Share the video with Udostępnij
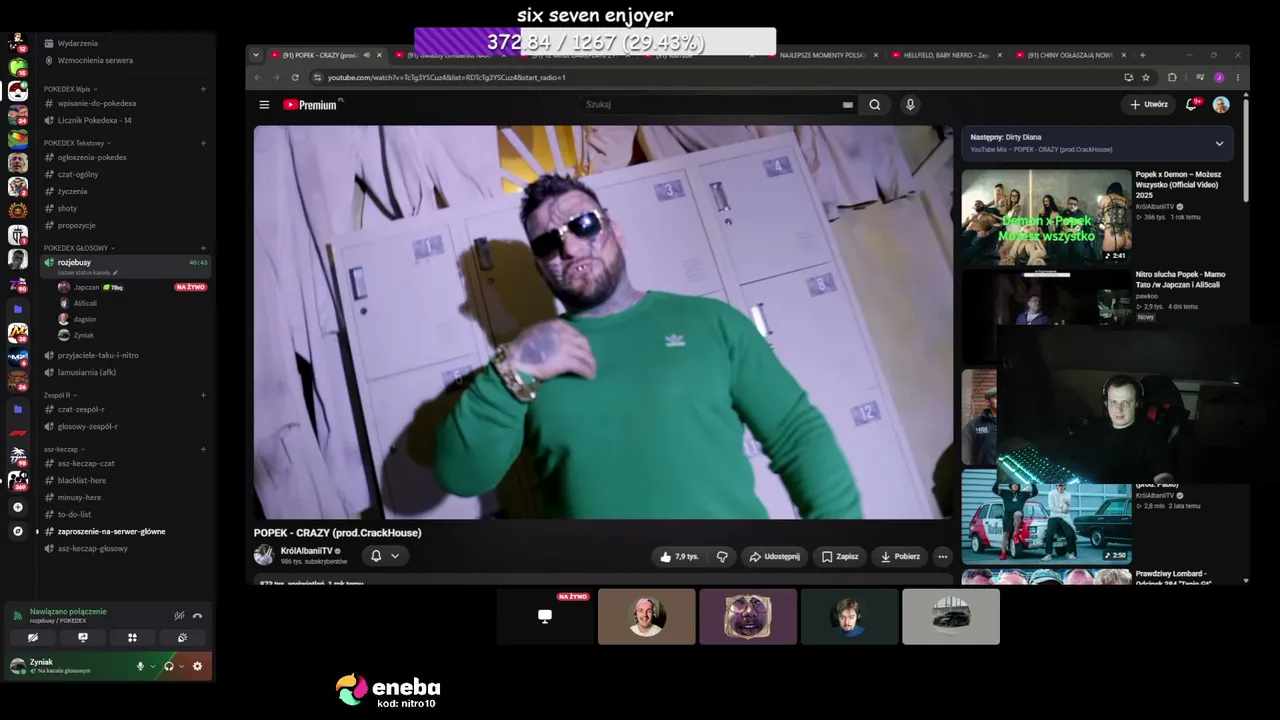Viewport: 1280px width, 720px height. pos(775,556)
